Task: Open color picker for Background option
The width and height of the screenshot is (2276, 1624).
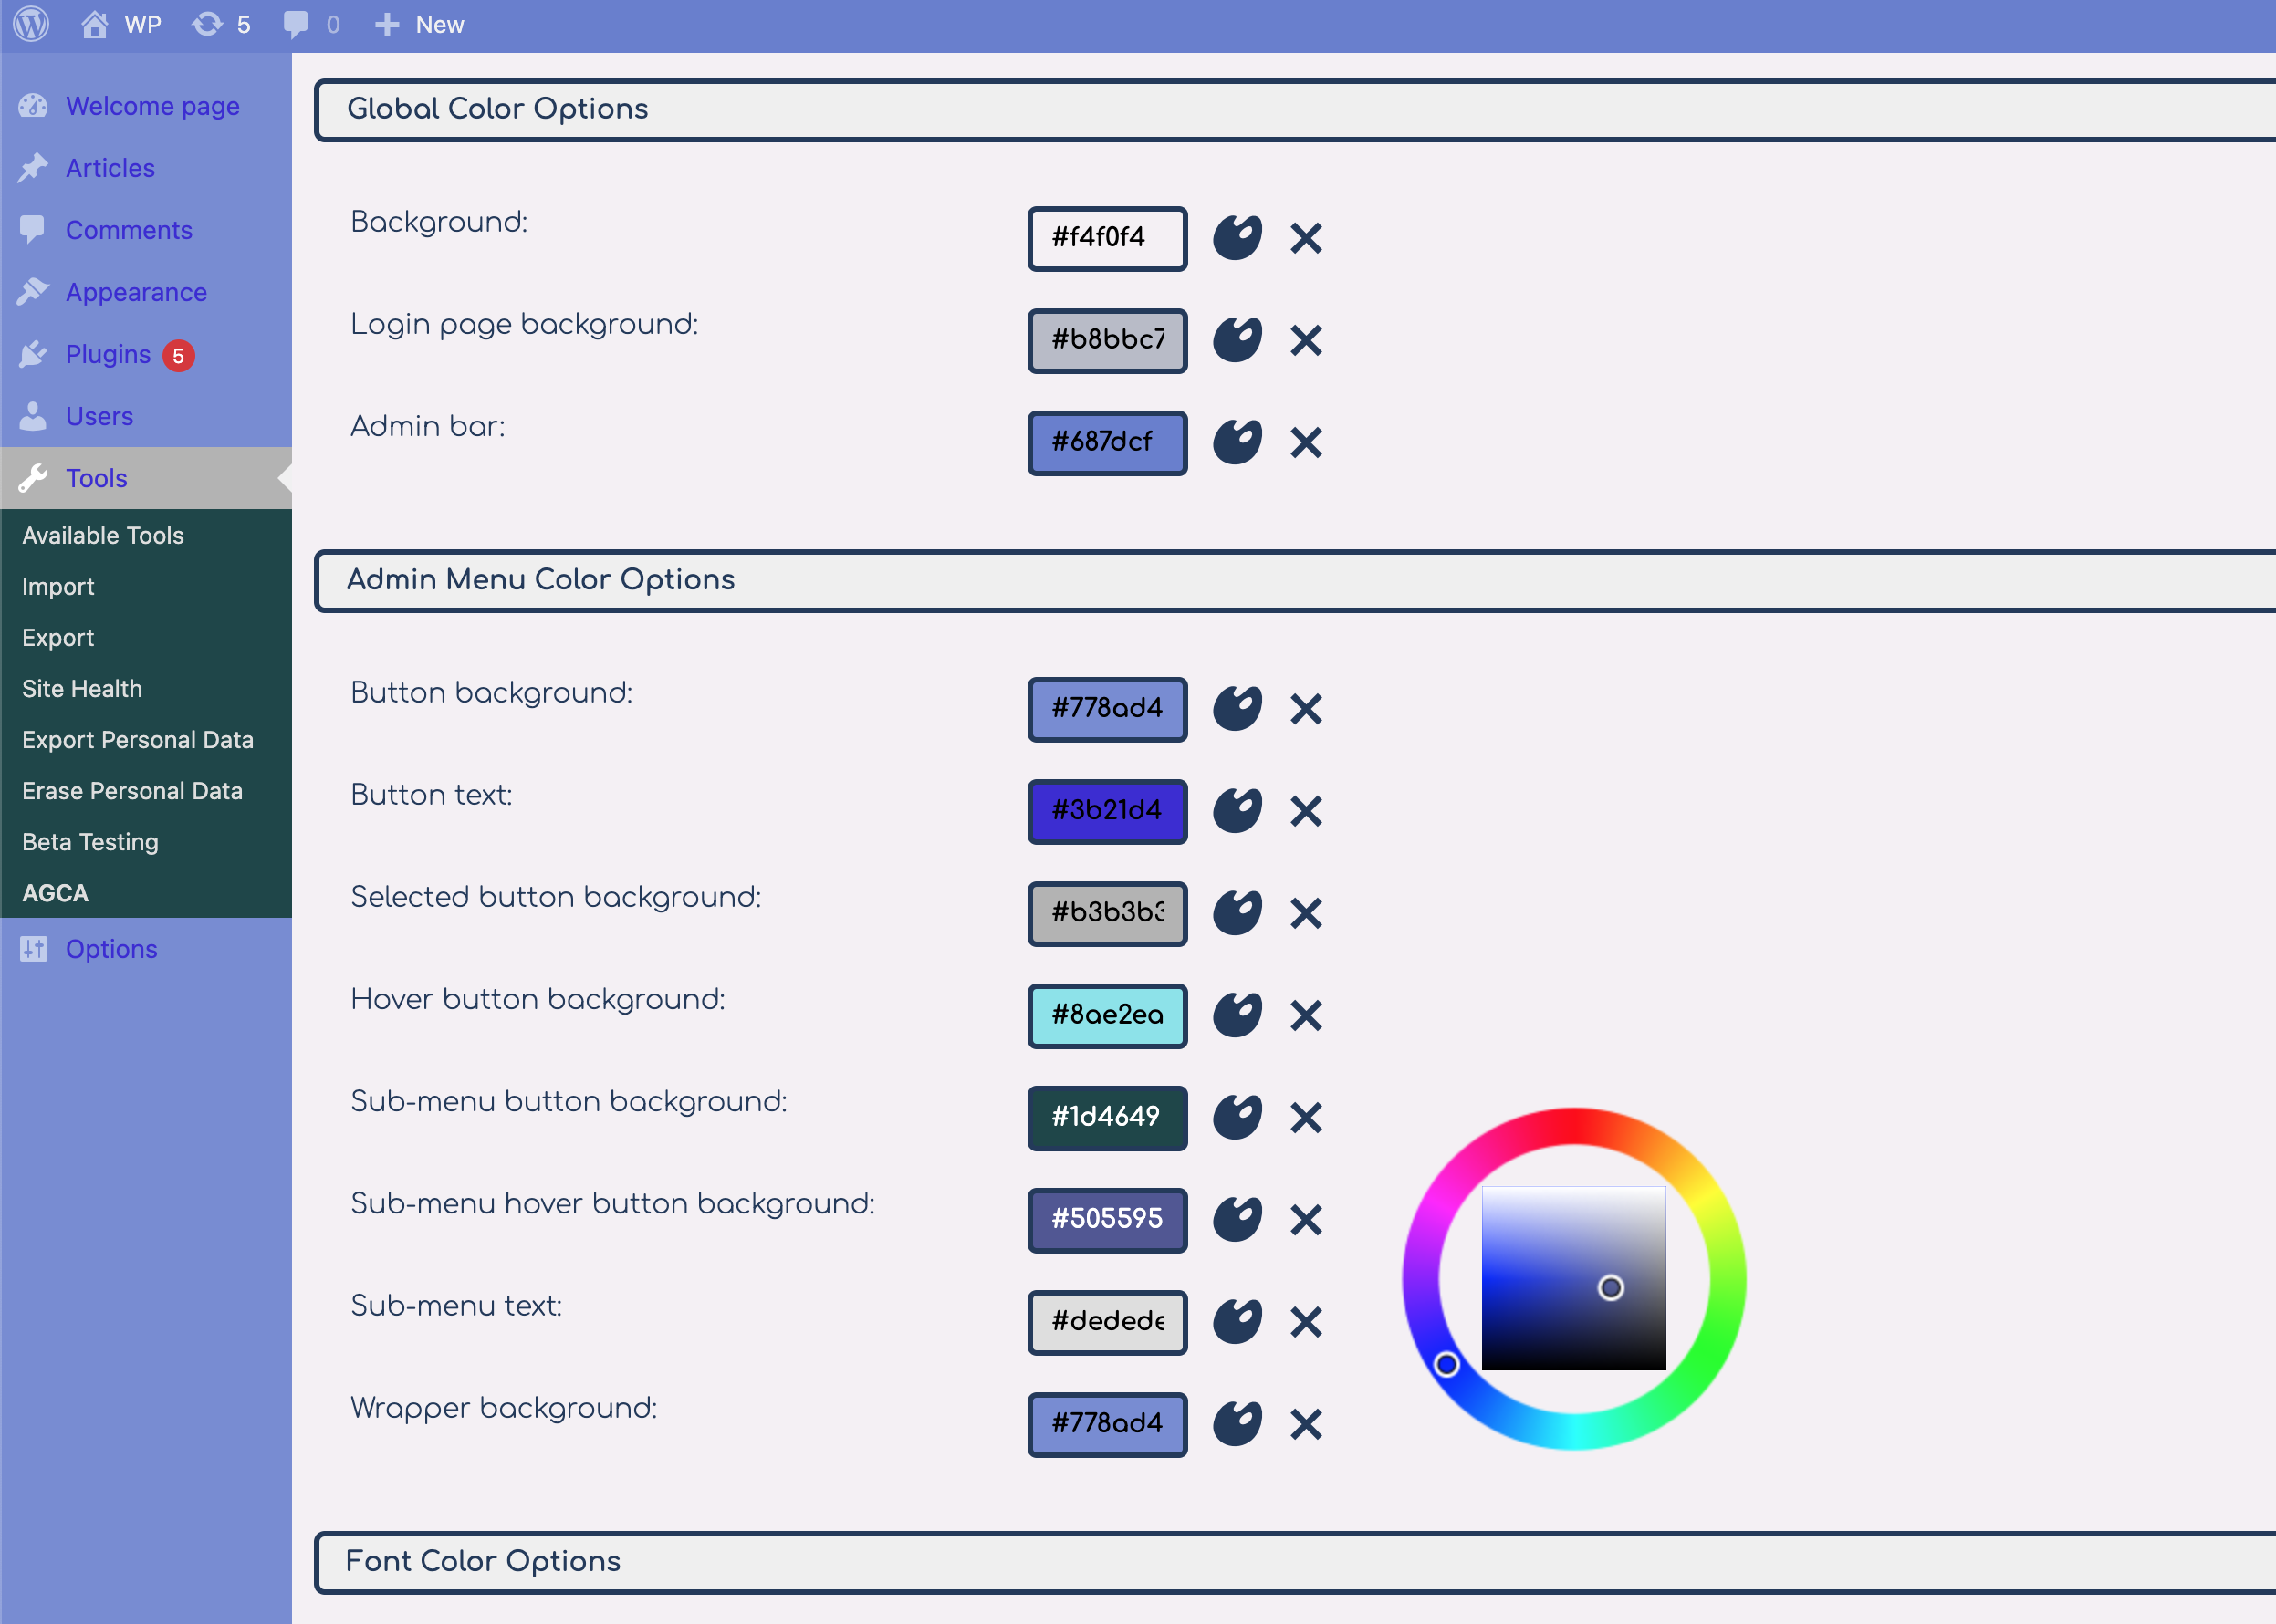Action: 1237,238
